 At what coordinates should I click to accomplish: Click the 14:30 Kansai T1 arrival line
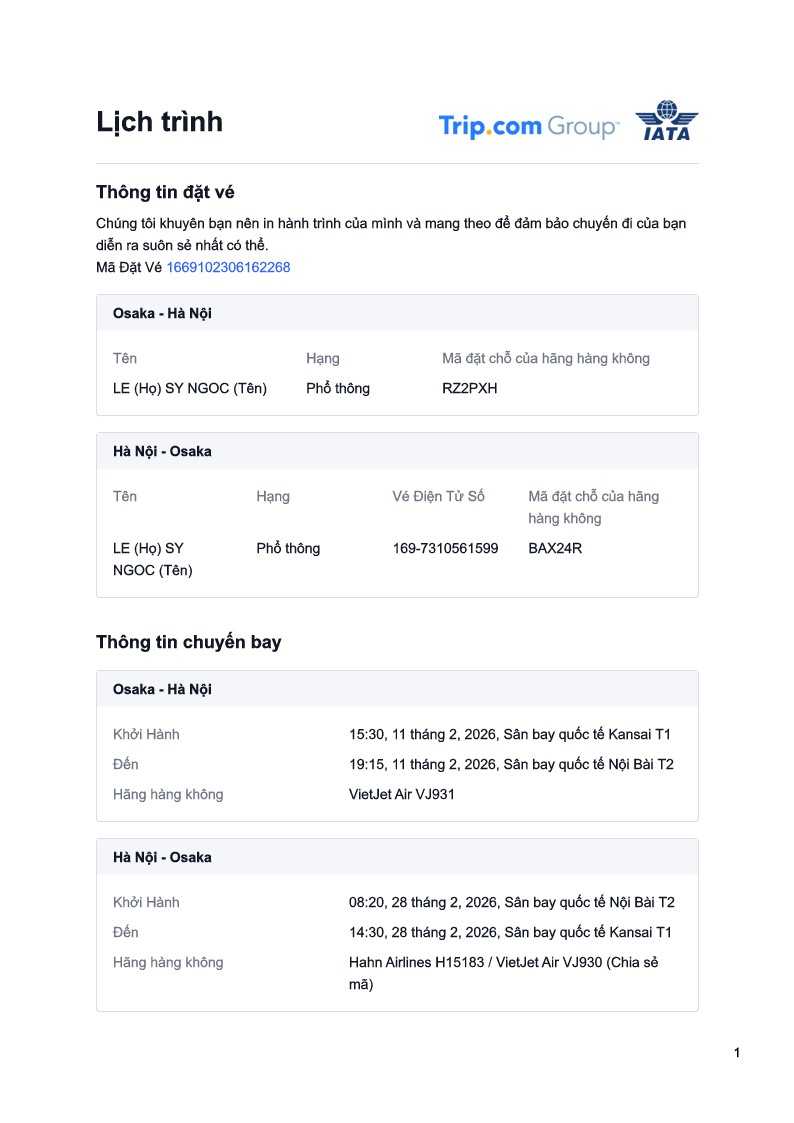[x=510, y=932]
